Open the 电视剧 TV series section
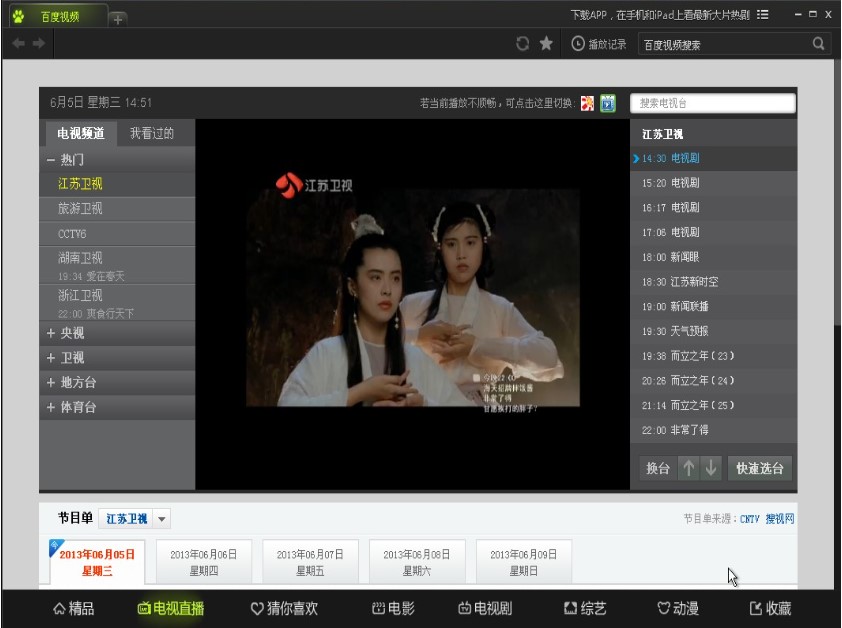 coord(485,609)
